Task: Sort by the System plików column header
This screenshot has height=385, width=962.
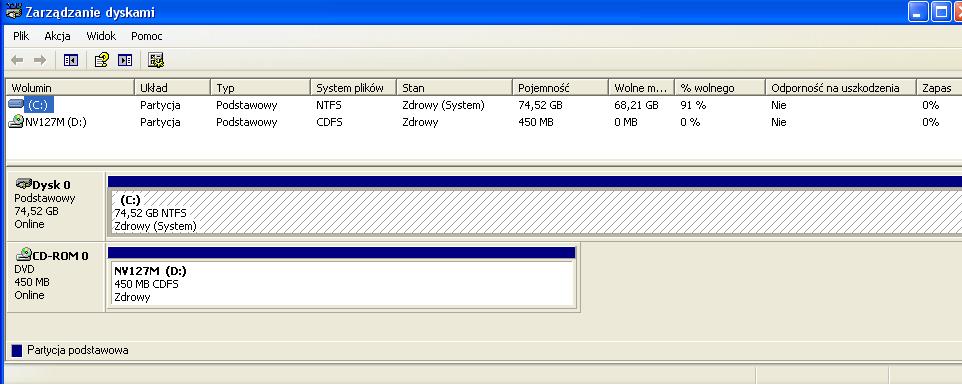Action: coord(353,88)
